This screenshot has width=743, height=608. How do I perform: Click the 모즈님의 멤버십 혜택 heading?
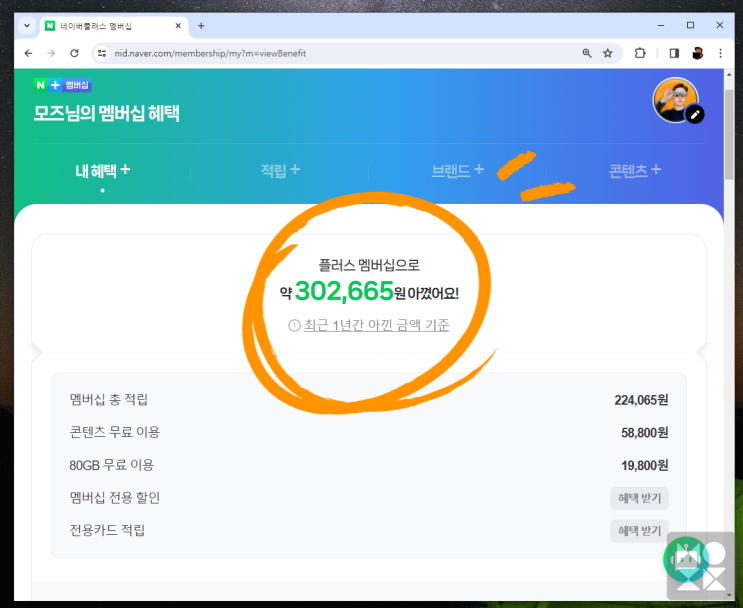(107, 113)
